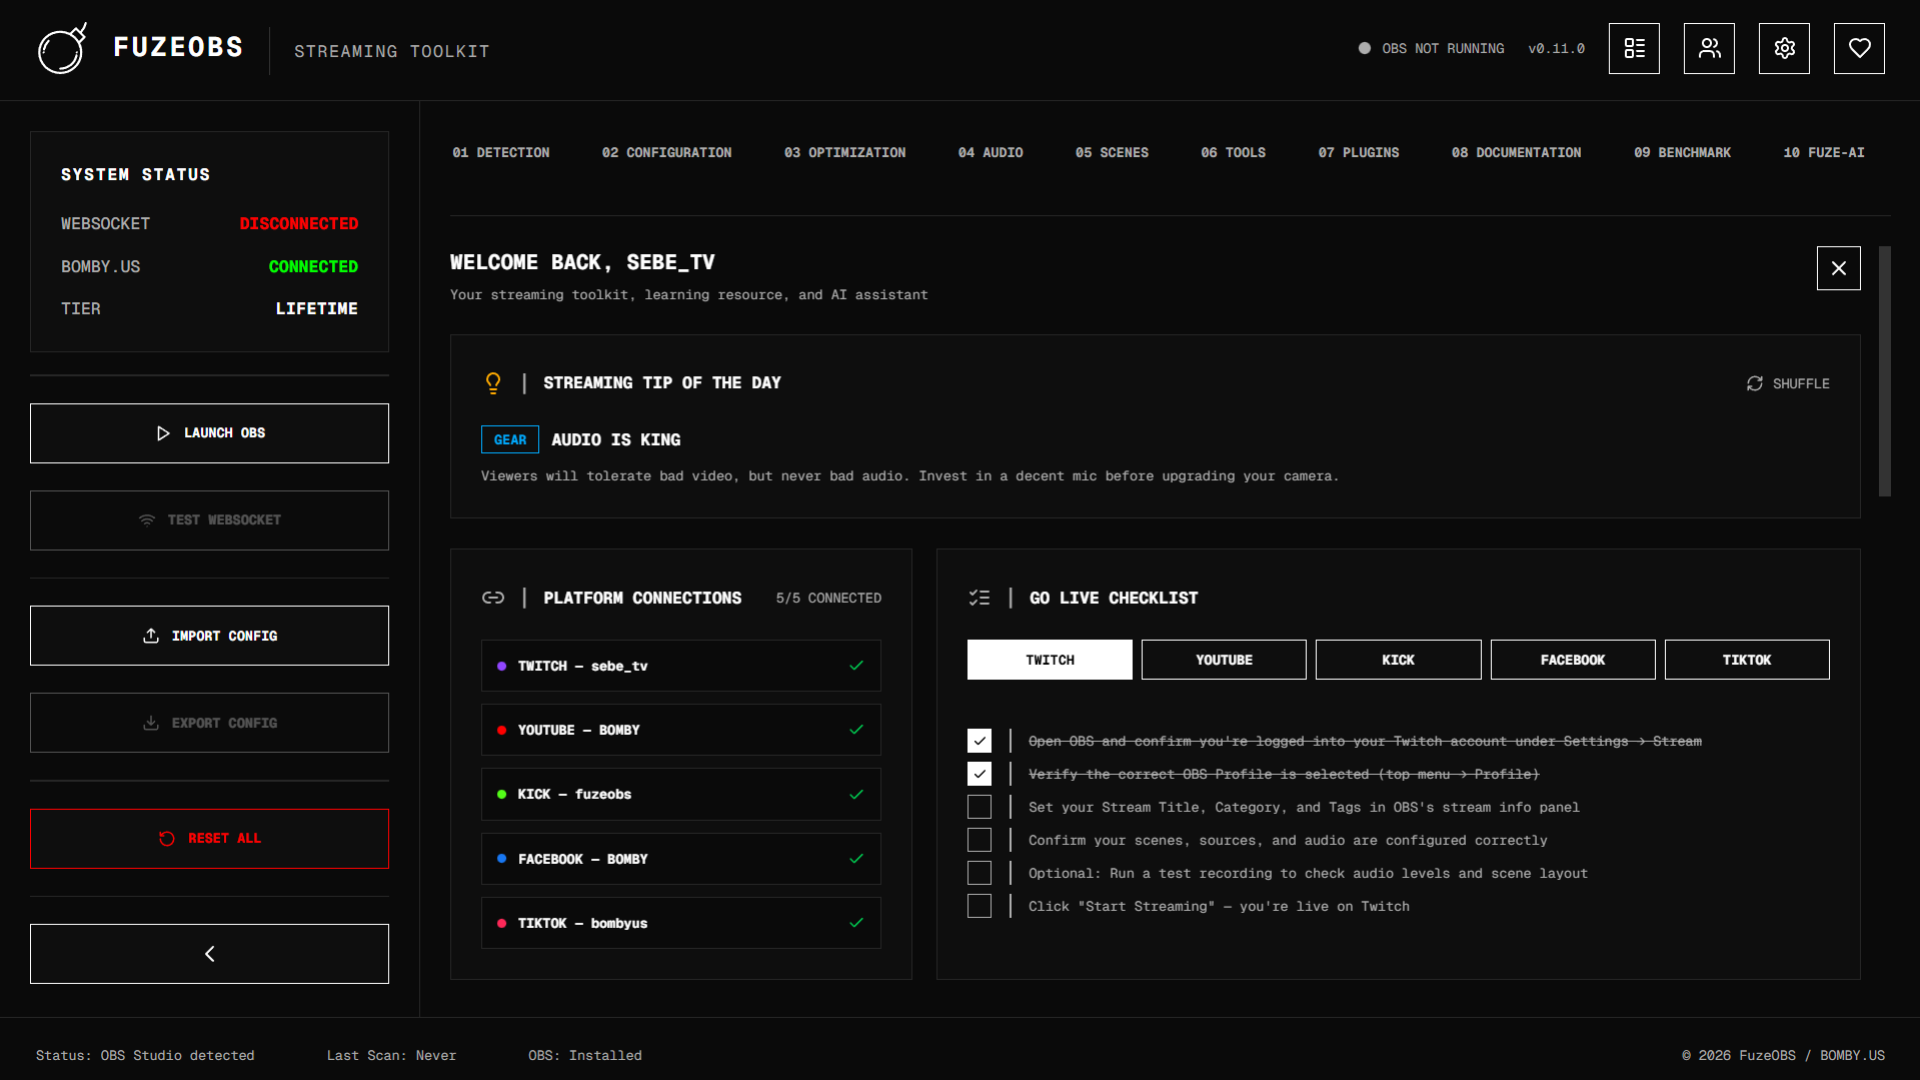
Task: Open the accounts/users icon in header
Action: [x=1709, y=48]
